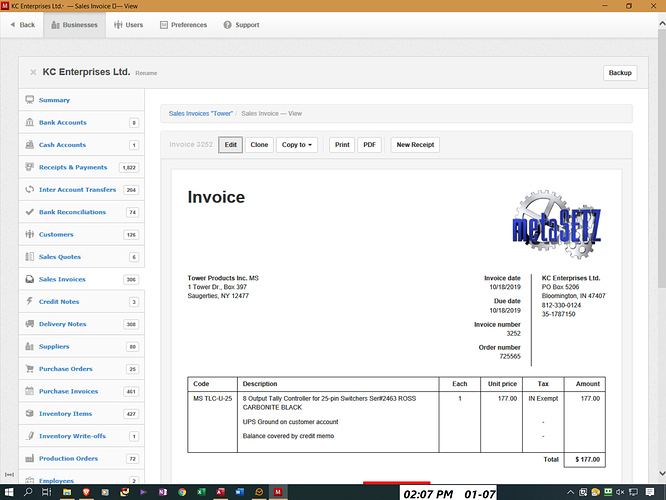666x500 pixels.
Task: View Inventory Items list
Action: coord(65,414)
